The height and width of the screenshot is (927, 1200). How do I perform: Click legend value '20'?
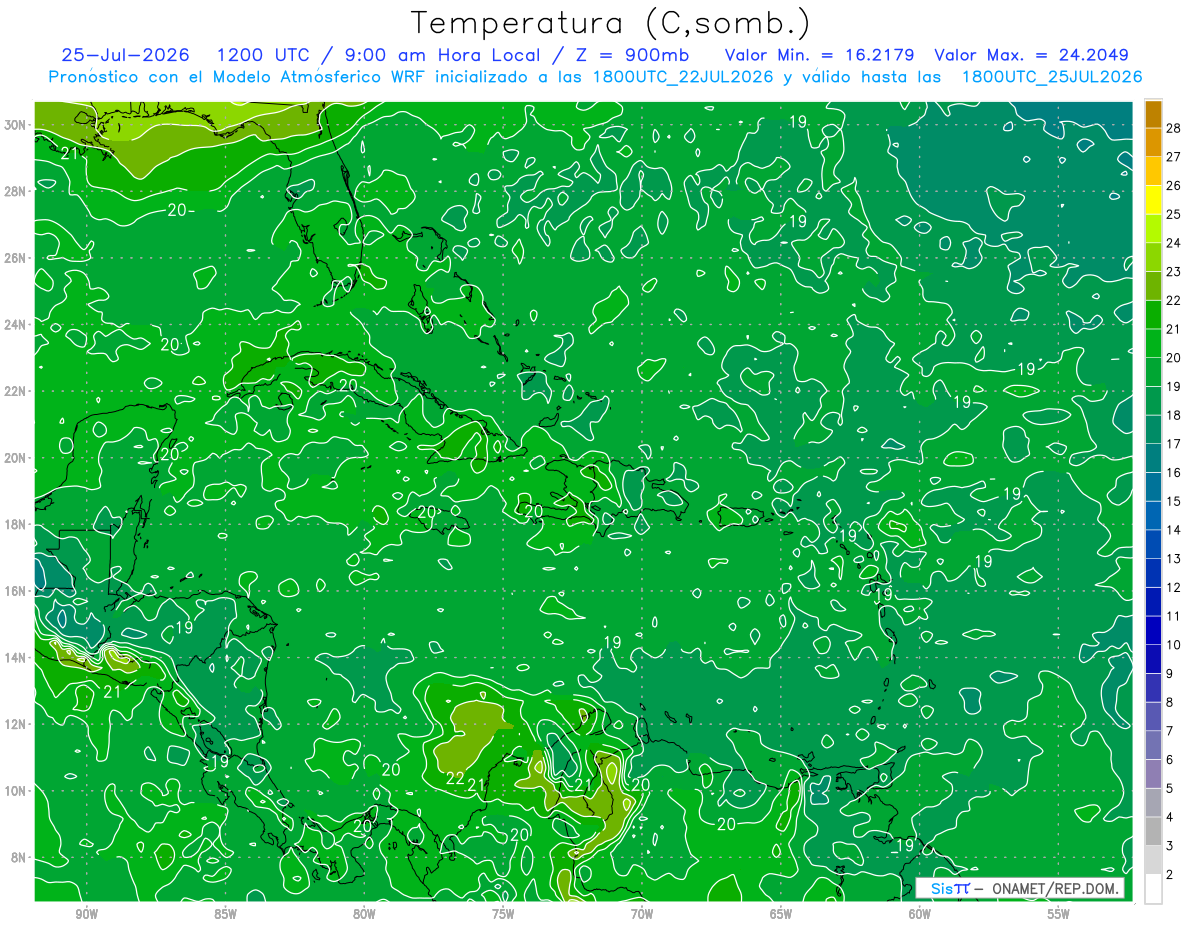(x=1173, y=358)
